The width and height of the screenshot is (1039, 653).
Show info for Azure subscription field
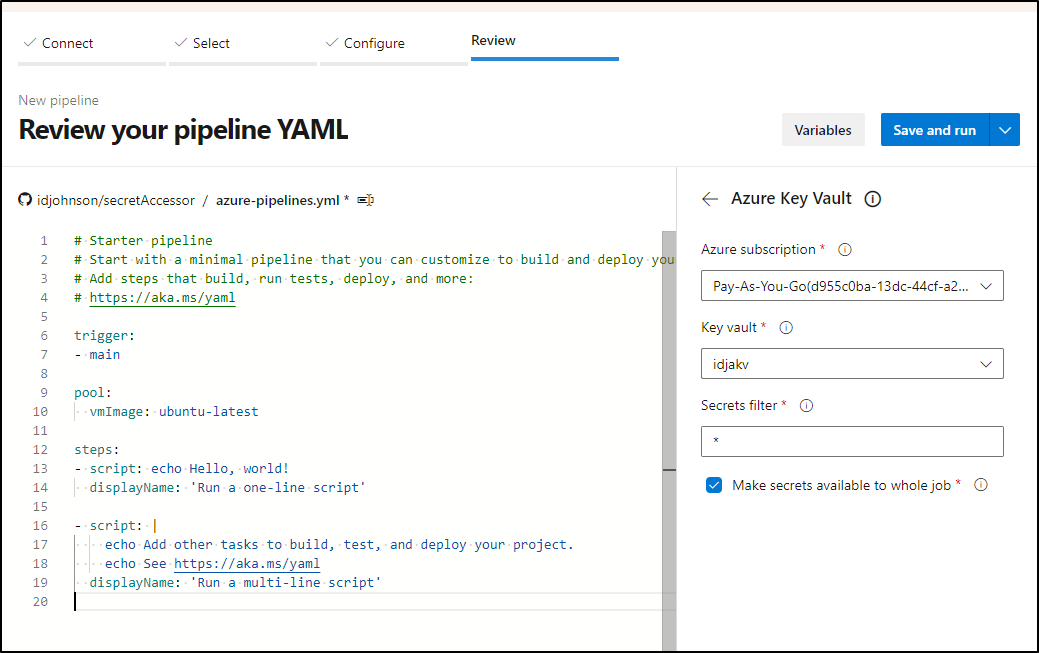845,250
